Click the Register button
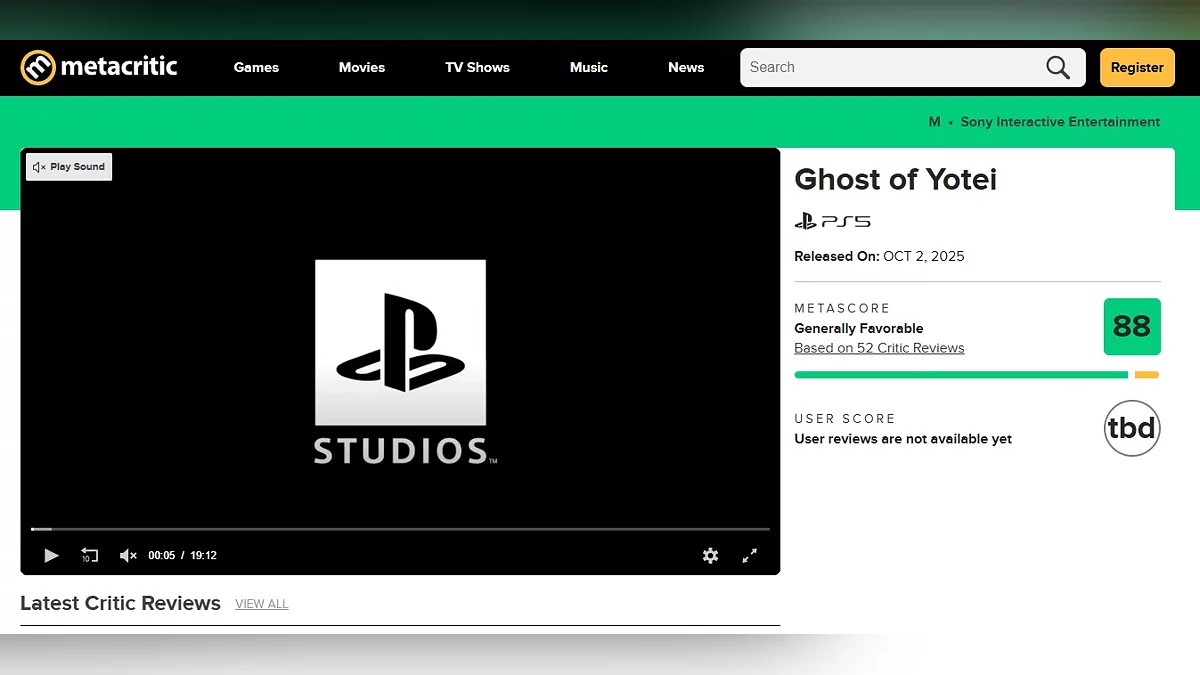Screen dimensions: 1200x675 [1137, 67]
